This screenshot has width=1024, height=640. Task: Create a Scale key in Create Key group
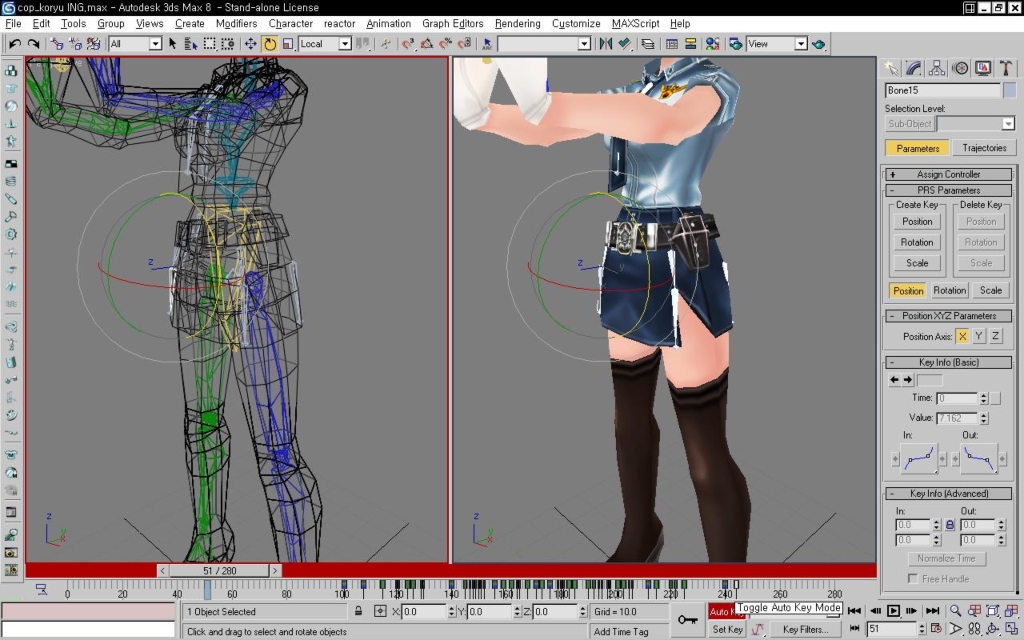pyautogui.click(x=917, y=263)
